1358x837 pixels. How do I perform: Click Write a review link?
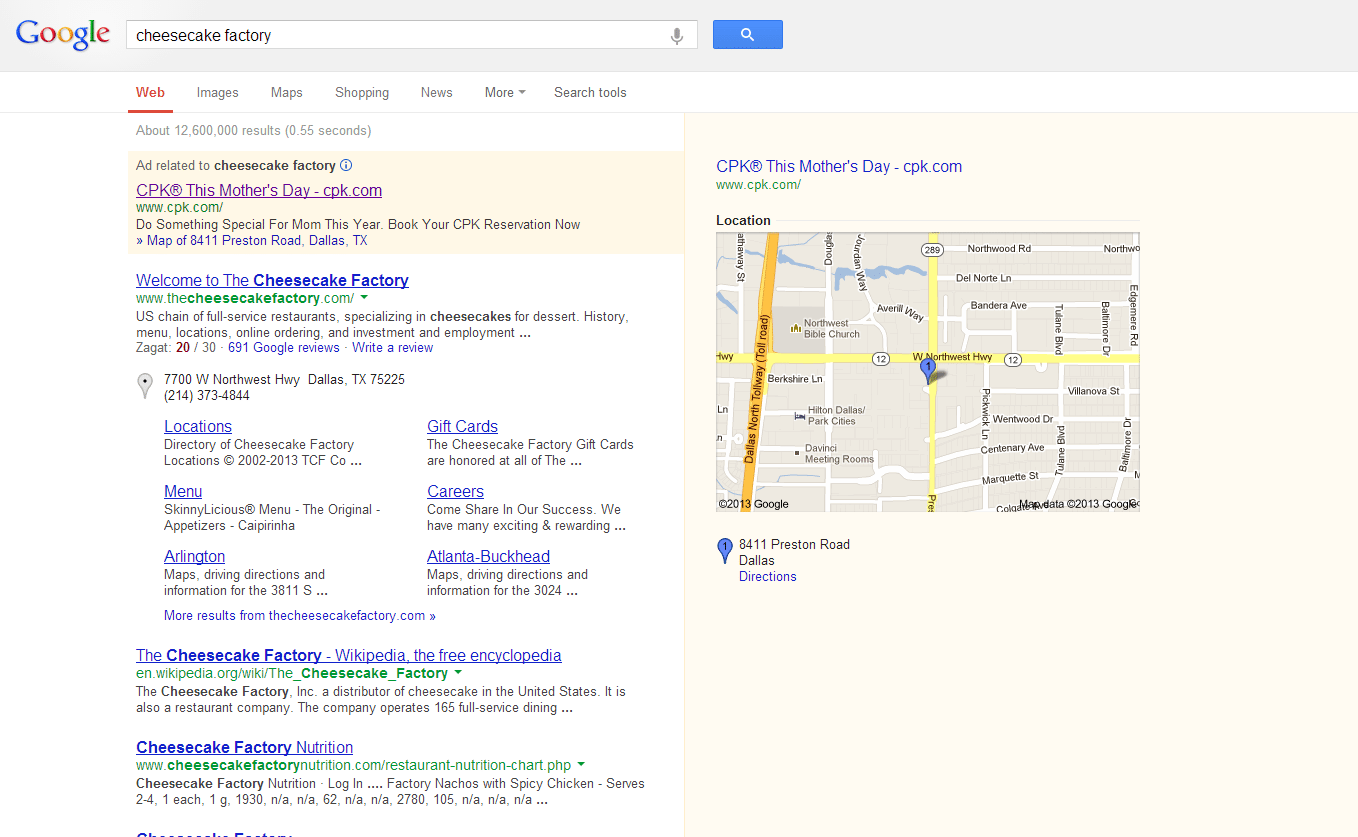[x=392, y=347]
